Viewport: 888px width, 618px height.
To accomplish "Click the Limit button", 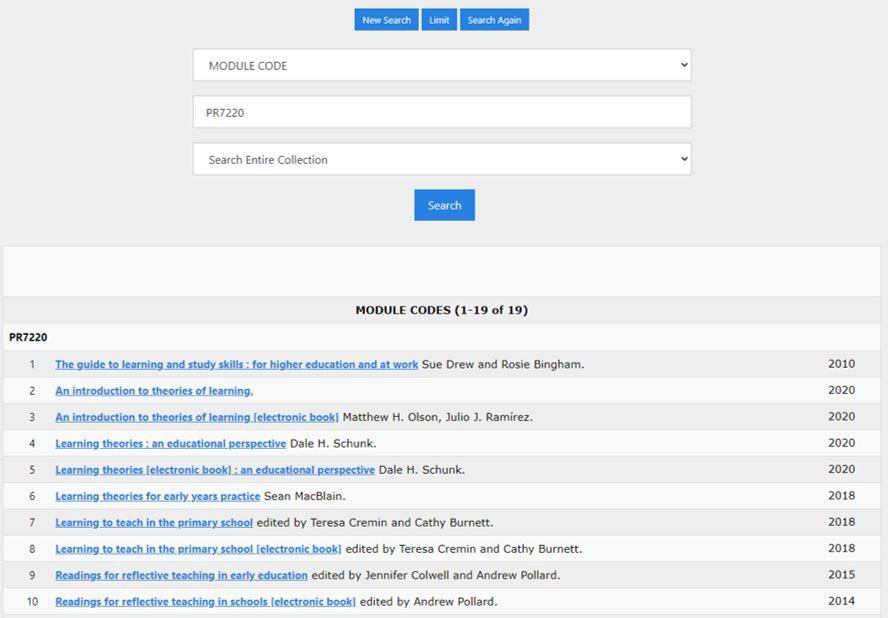I will pos(438,19).
